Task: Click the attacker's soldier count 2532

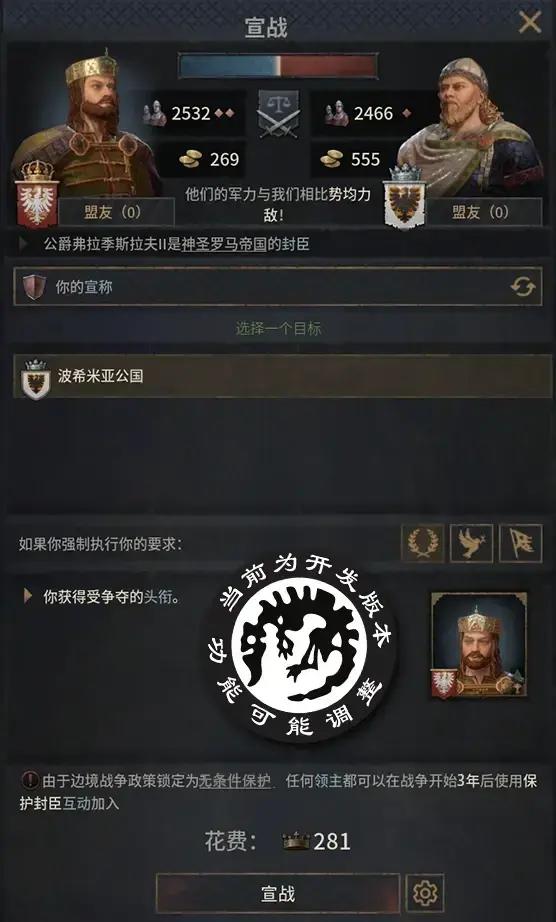Action: point(193,113)
